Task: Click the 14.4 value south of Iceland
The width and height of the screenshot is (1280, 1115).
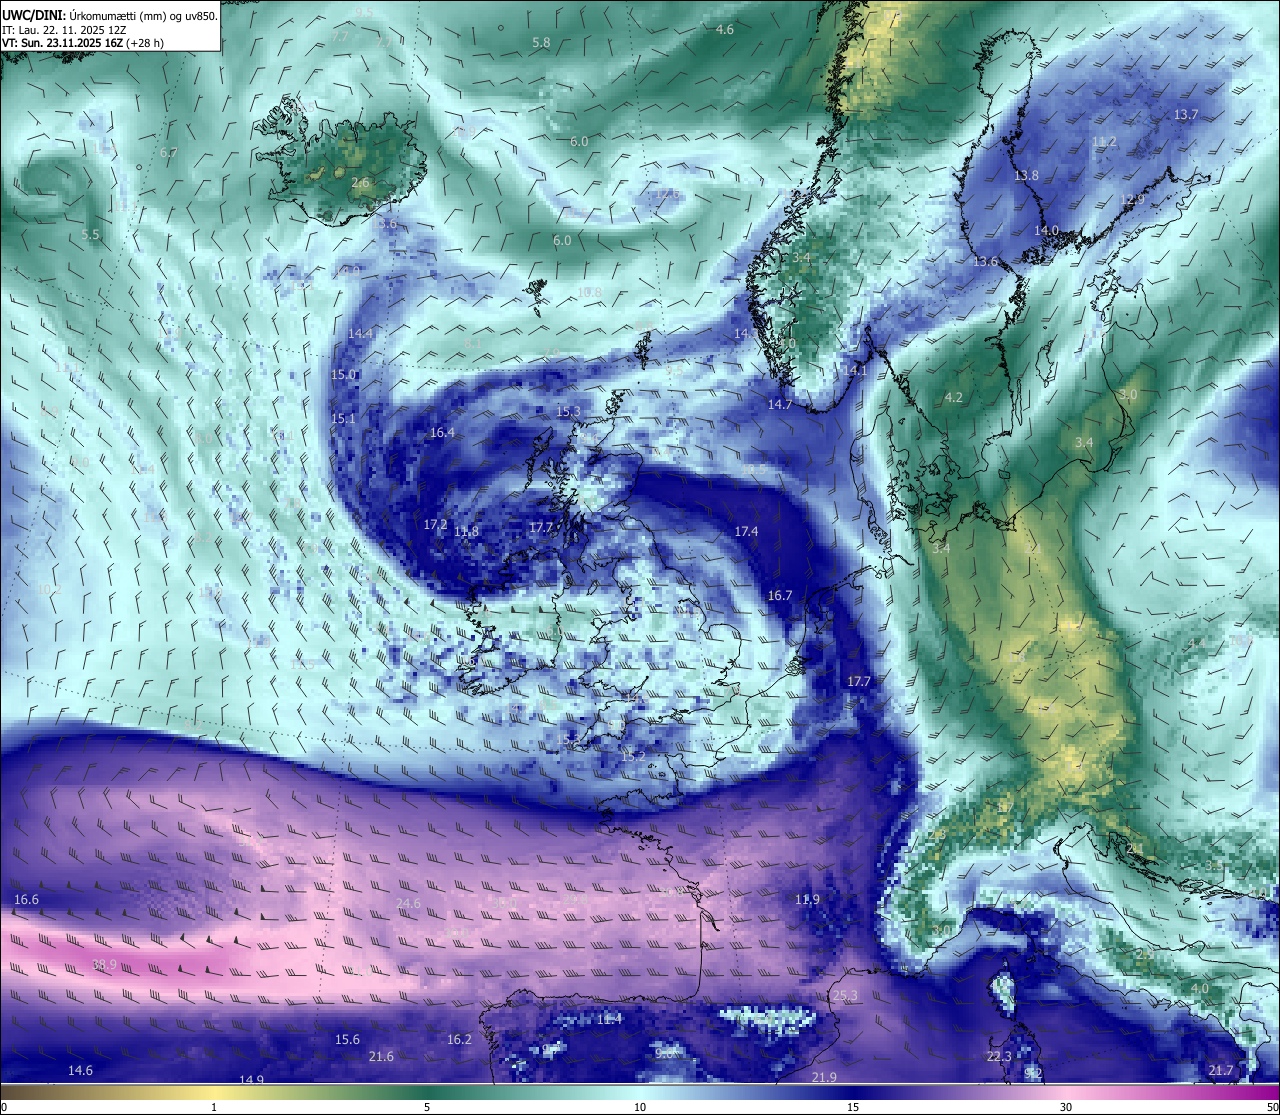Action: click(360, 334)
